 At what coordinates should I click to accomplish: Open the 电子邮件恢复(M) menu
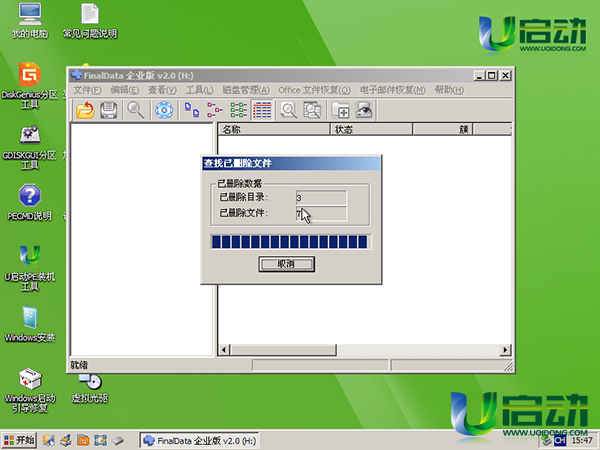point(393,90)
